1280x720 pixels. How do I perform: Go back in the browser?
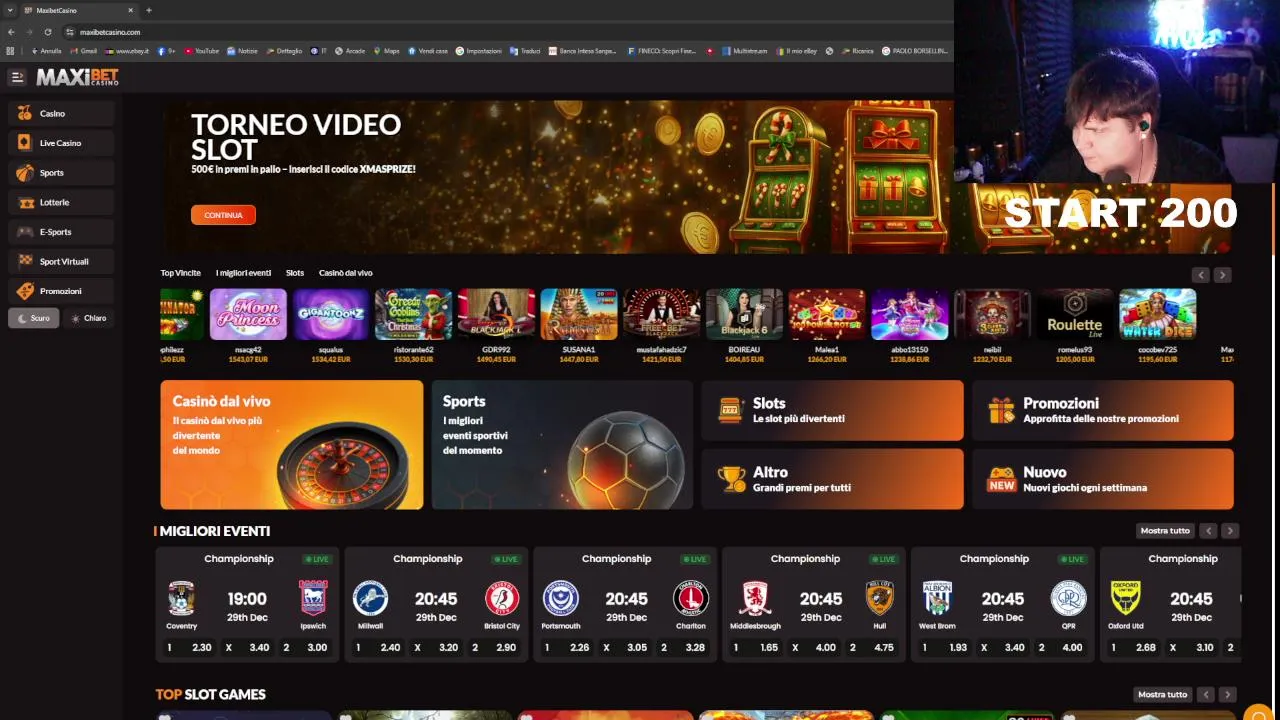11,32
